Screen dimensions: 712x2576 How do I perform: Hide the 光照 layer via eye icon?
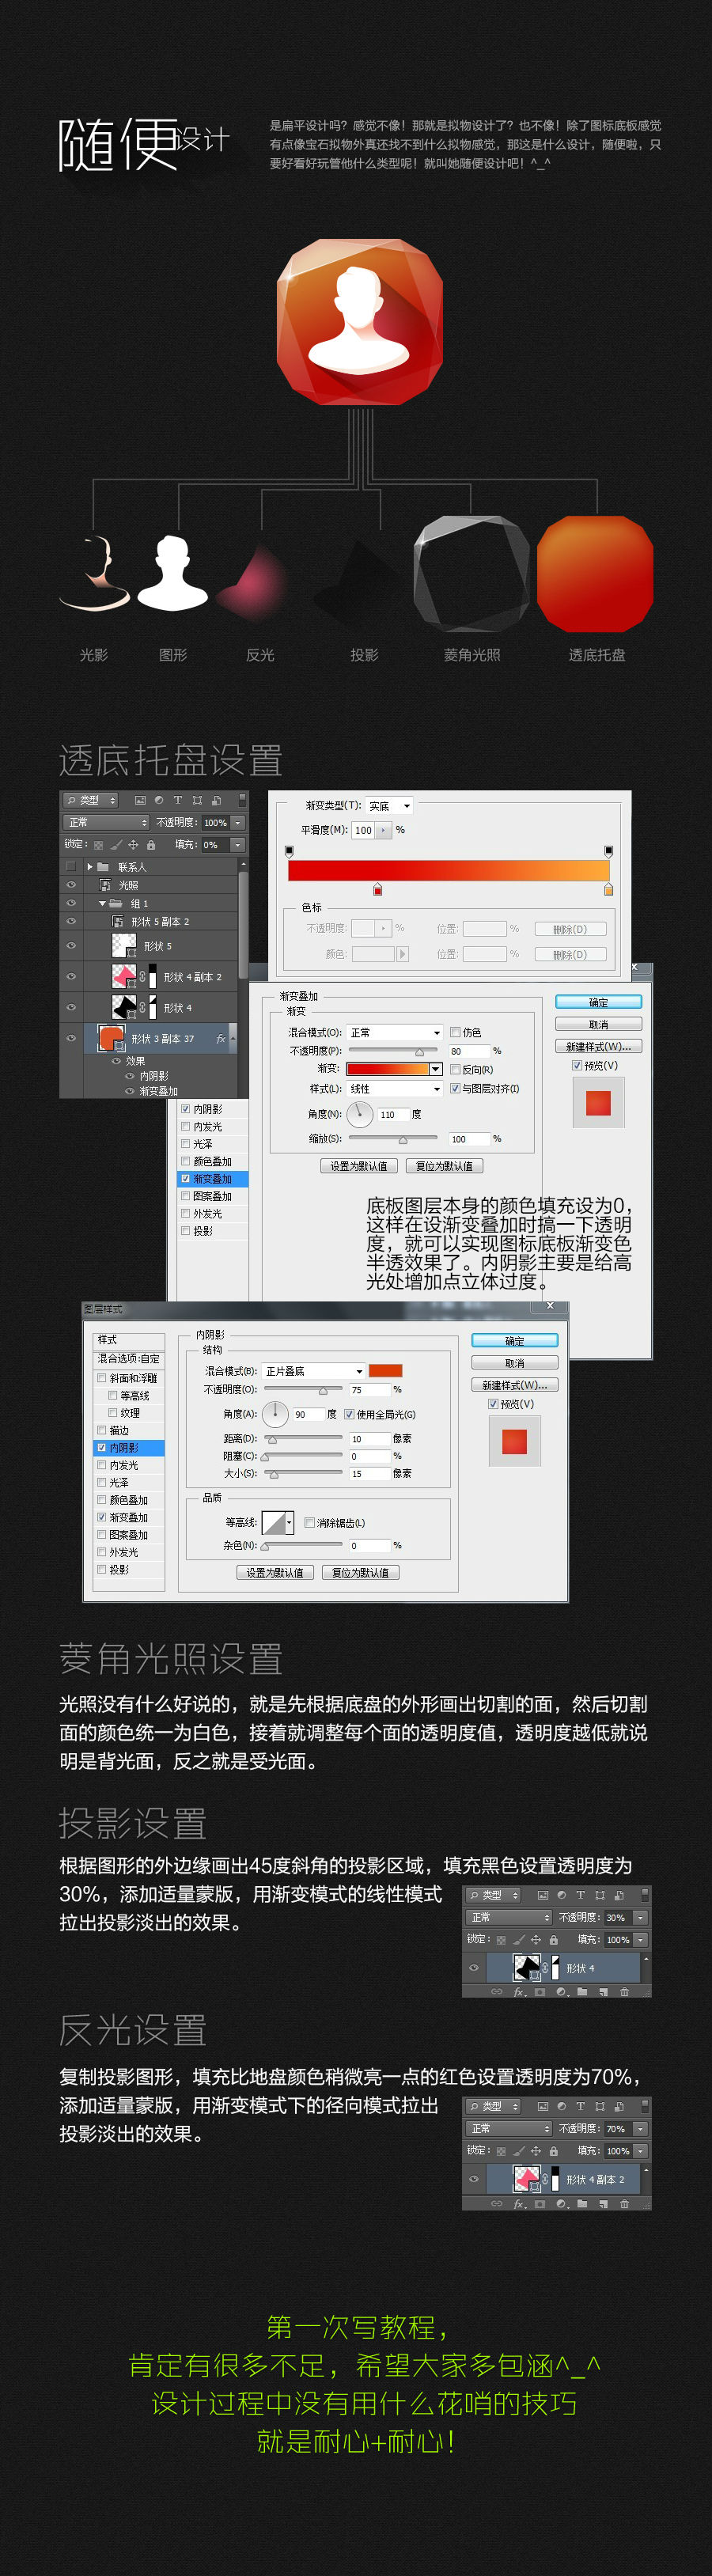tap(72, 884)
